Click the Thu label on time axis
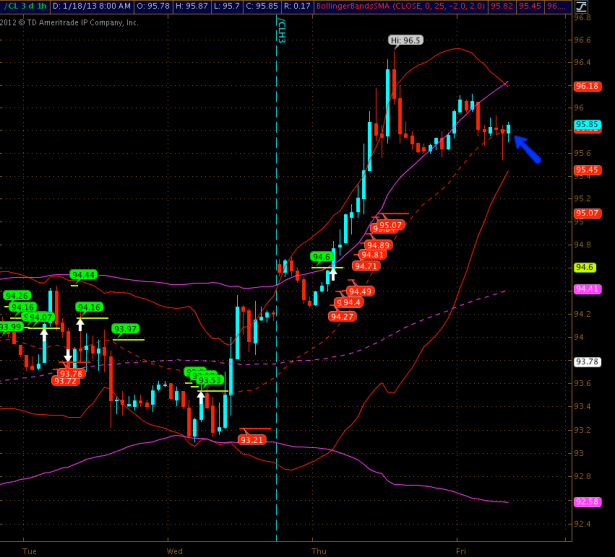615x557 pixels. (x=319, y=550)
